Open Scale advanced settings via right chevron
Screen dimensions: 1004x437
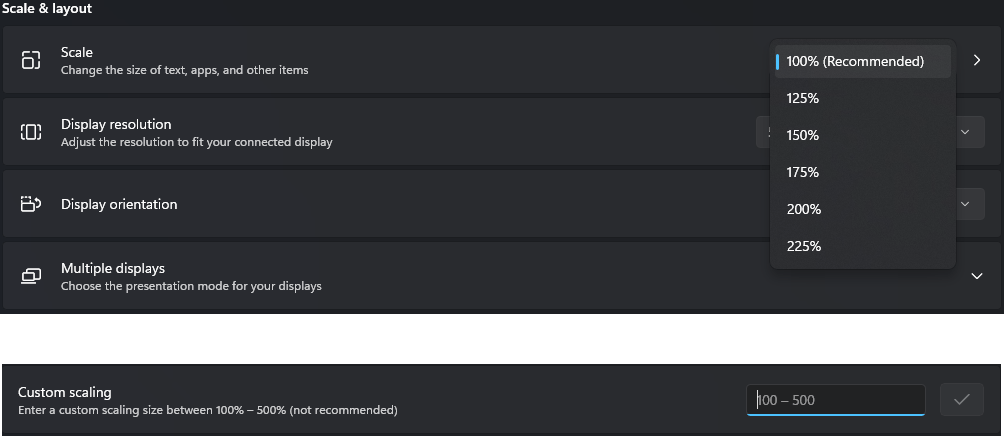976,60
